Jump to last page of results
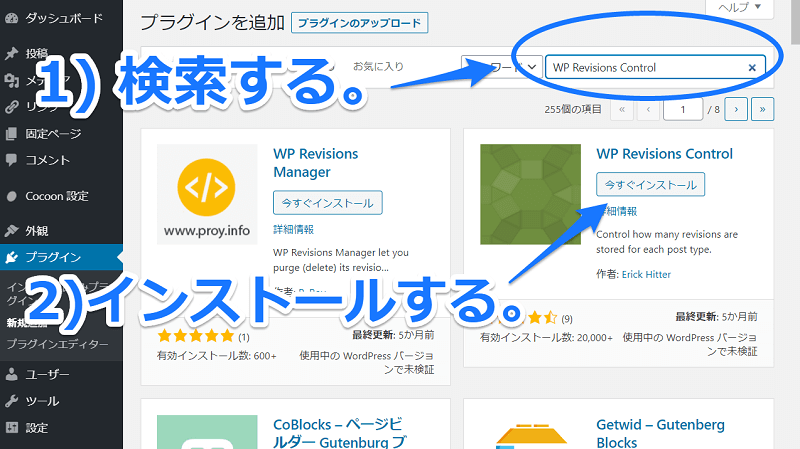800x449 pixels. click(763, 109)
